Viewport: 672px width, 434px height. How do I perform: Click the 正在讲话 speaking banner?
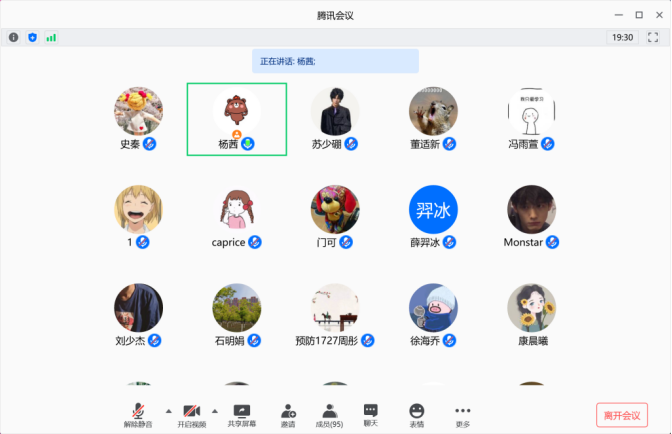click(335, 61)
